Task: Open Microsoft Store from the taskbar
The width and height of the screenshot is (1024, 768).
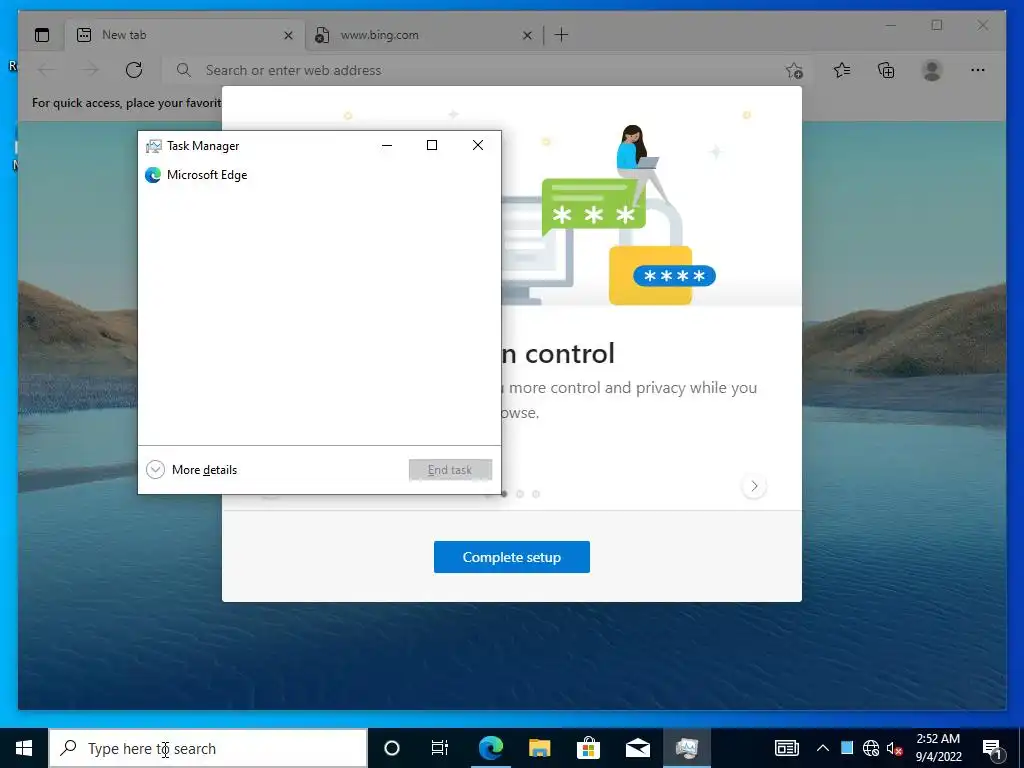Action: pyautogui.click(x=588, y=748)
